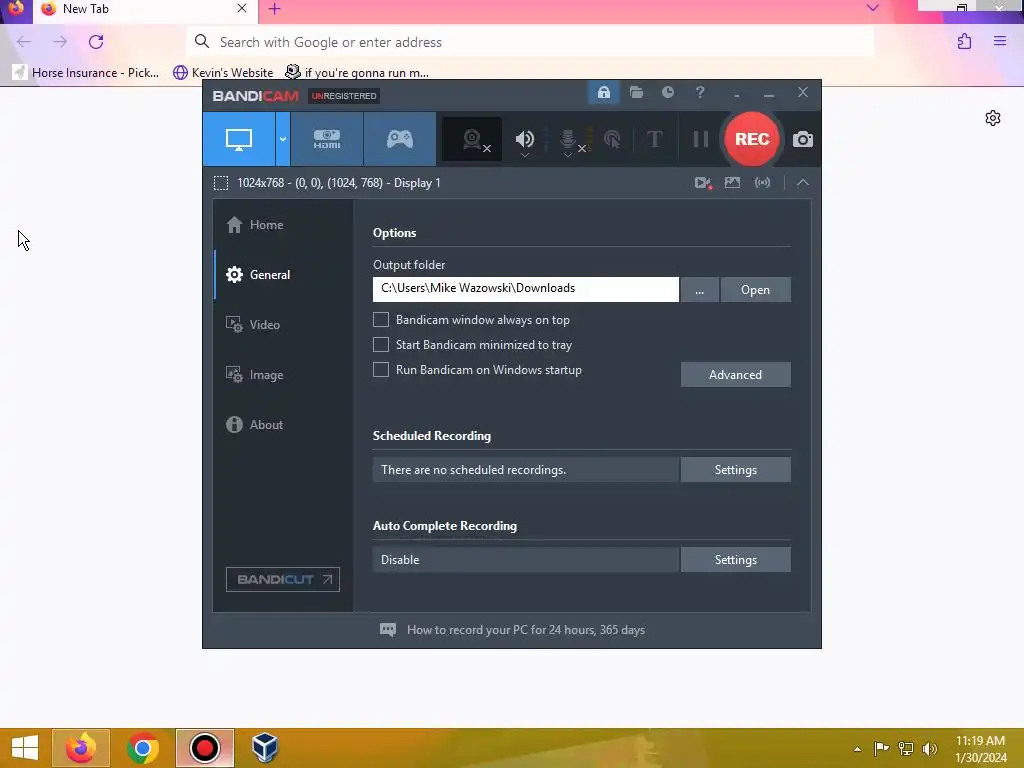This screenshot has width=1024, height=768.
Task: Show hidden system tray icons
Action: tap(857, 749)
